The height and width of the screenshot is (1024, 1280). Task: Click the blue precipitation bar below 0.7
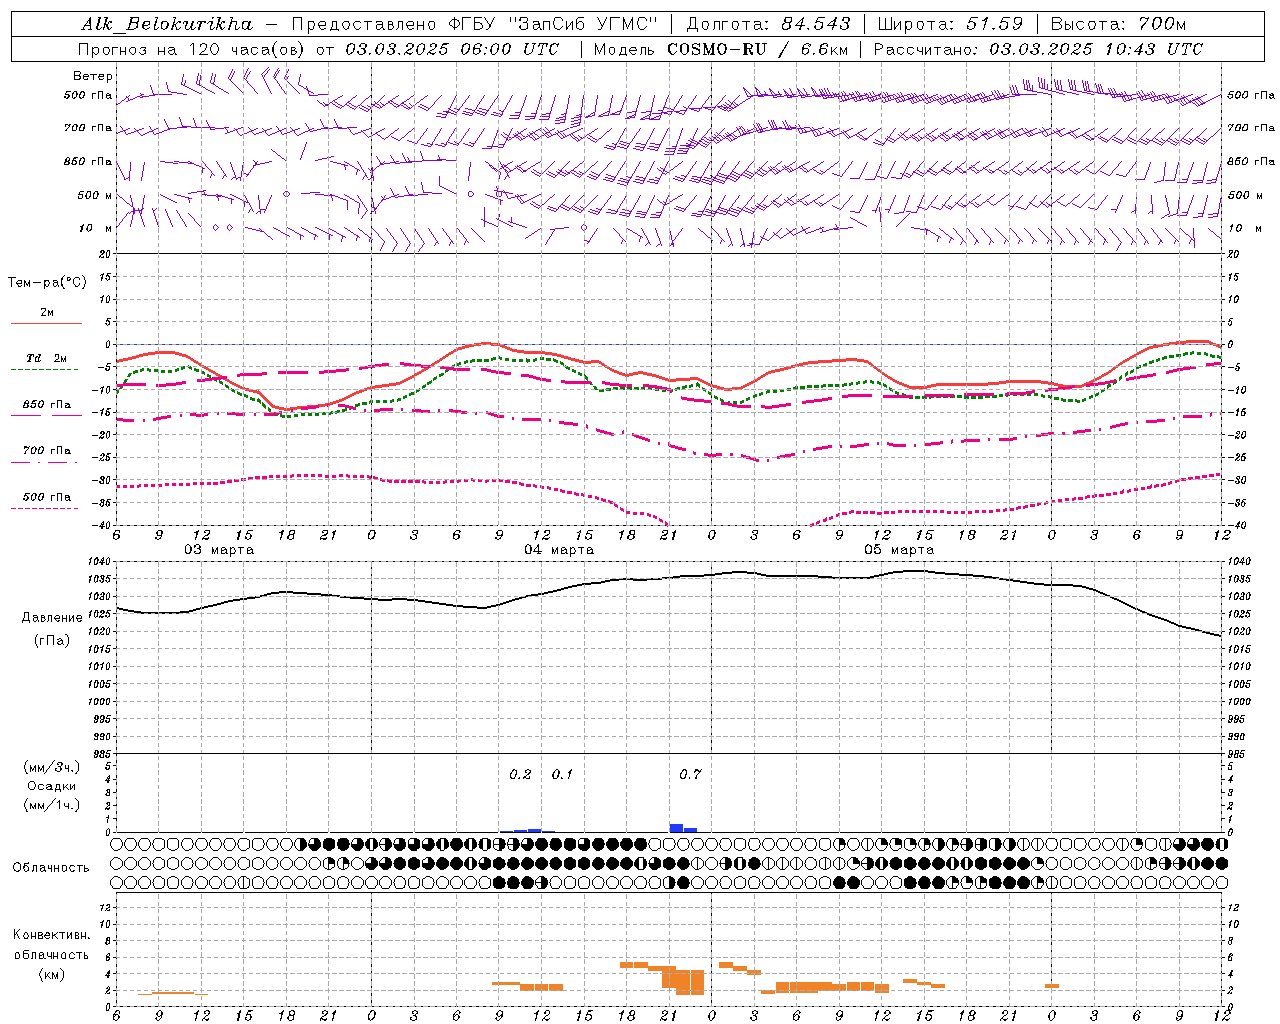[x=676, y=828]
